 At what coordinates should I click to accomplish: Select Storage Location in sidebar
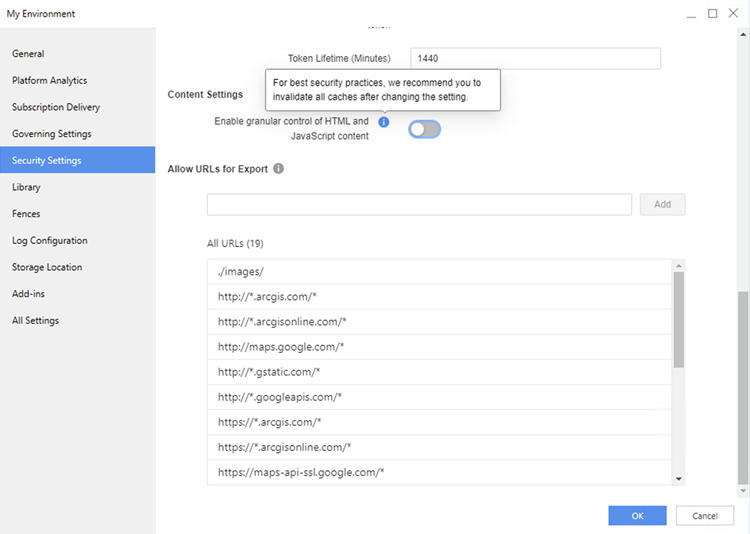point(47,267)
